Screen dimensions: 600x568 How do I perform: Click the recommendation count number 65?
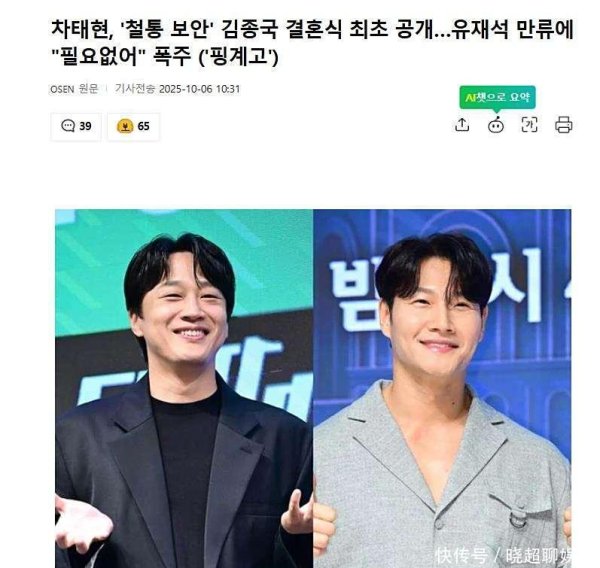[x=143, y=126]
